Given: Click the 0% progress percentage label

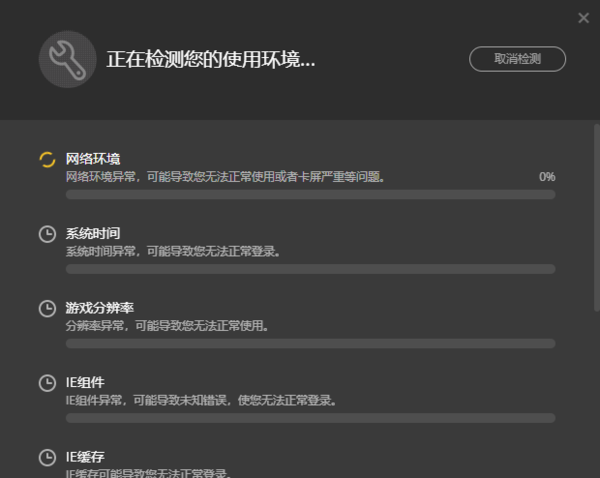Looking at the screenshot, I should pos(547,177).
